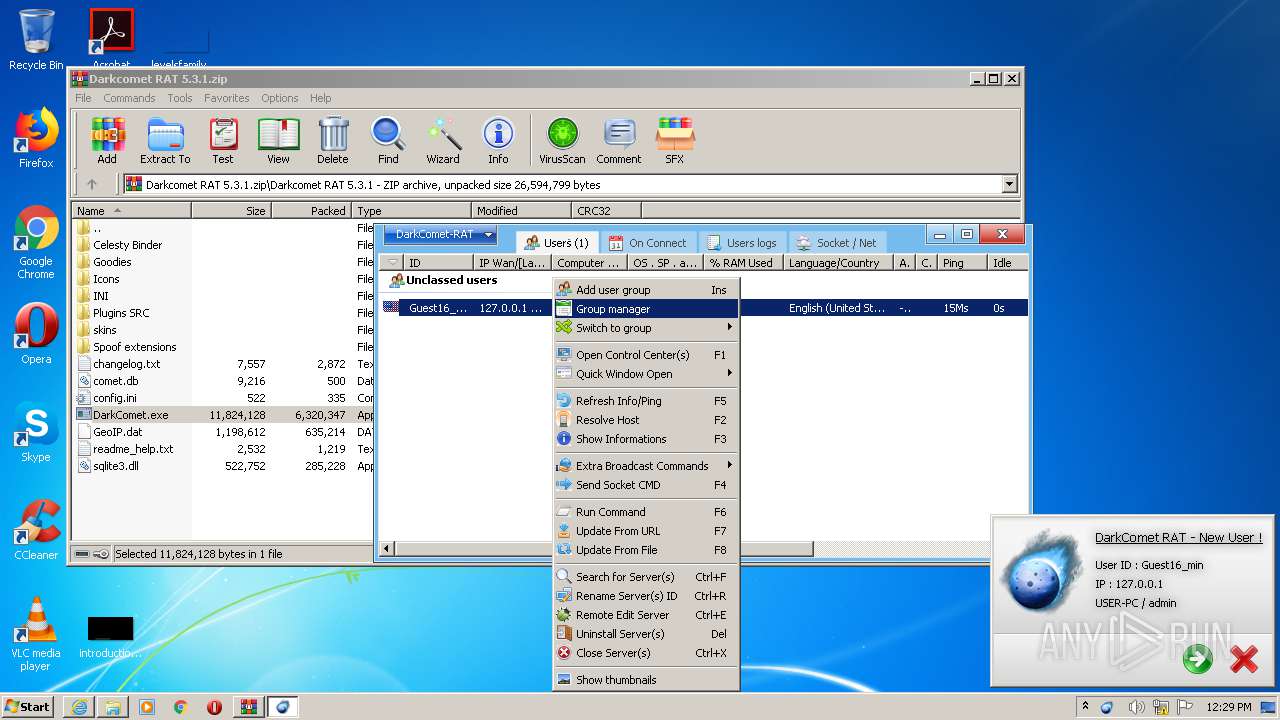Open the Wizard wand icon
Screen dimensions: 1280x720
[443, 141]
